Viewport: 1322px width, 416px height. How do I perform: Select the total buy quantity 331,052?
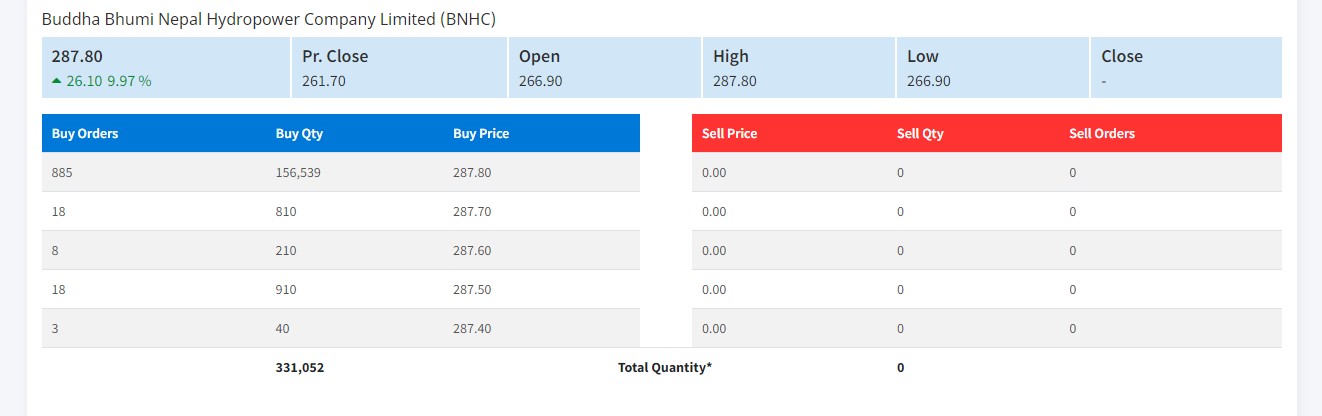pyautogui.click(x=300, y=367)
